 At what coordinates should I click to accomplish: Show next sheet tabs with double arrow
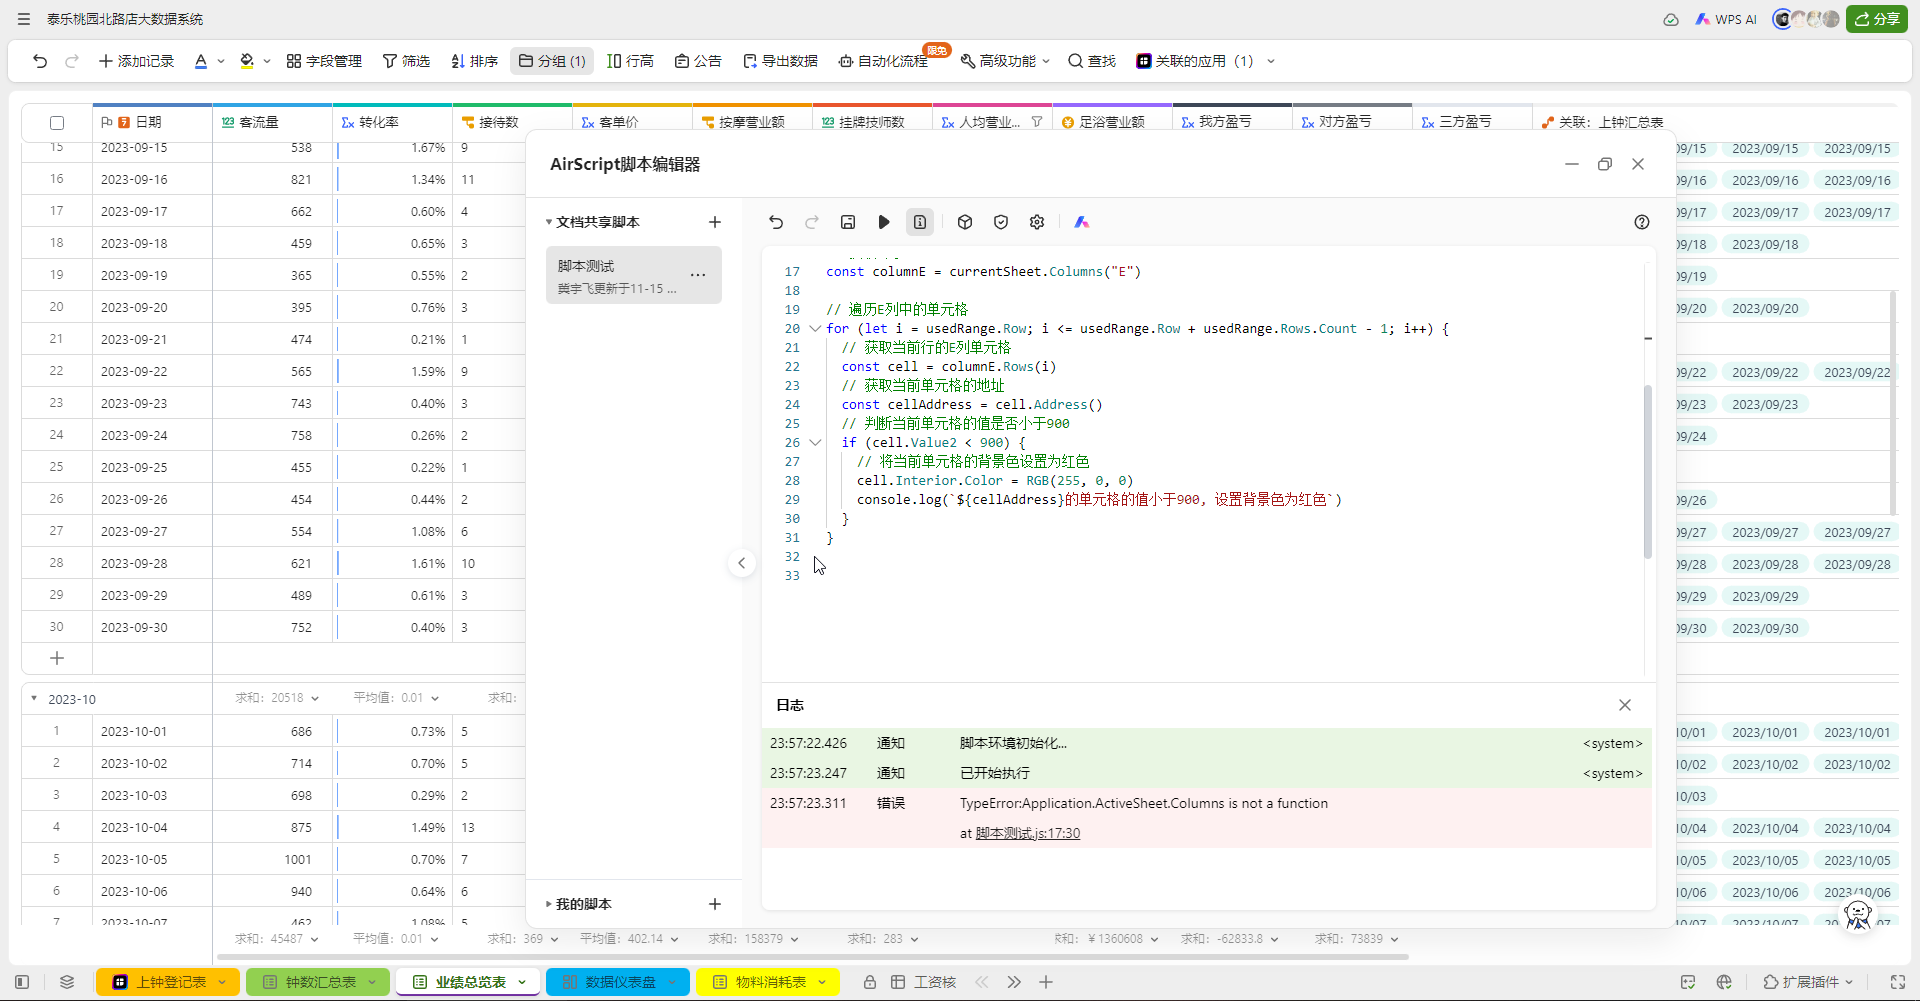[1014, 982]
